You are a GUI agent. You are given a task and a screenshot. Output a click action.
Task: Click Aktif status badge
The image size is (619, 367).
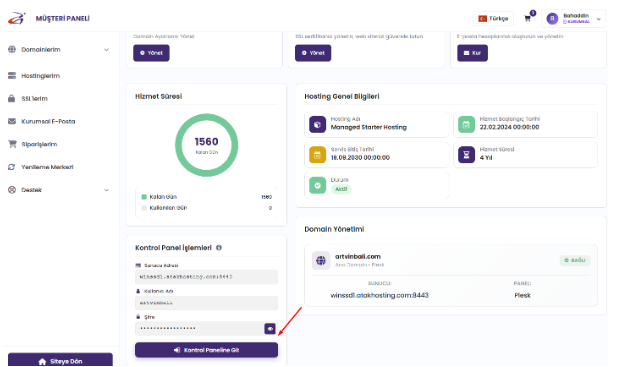341,189
